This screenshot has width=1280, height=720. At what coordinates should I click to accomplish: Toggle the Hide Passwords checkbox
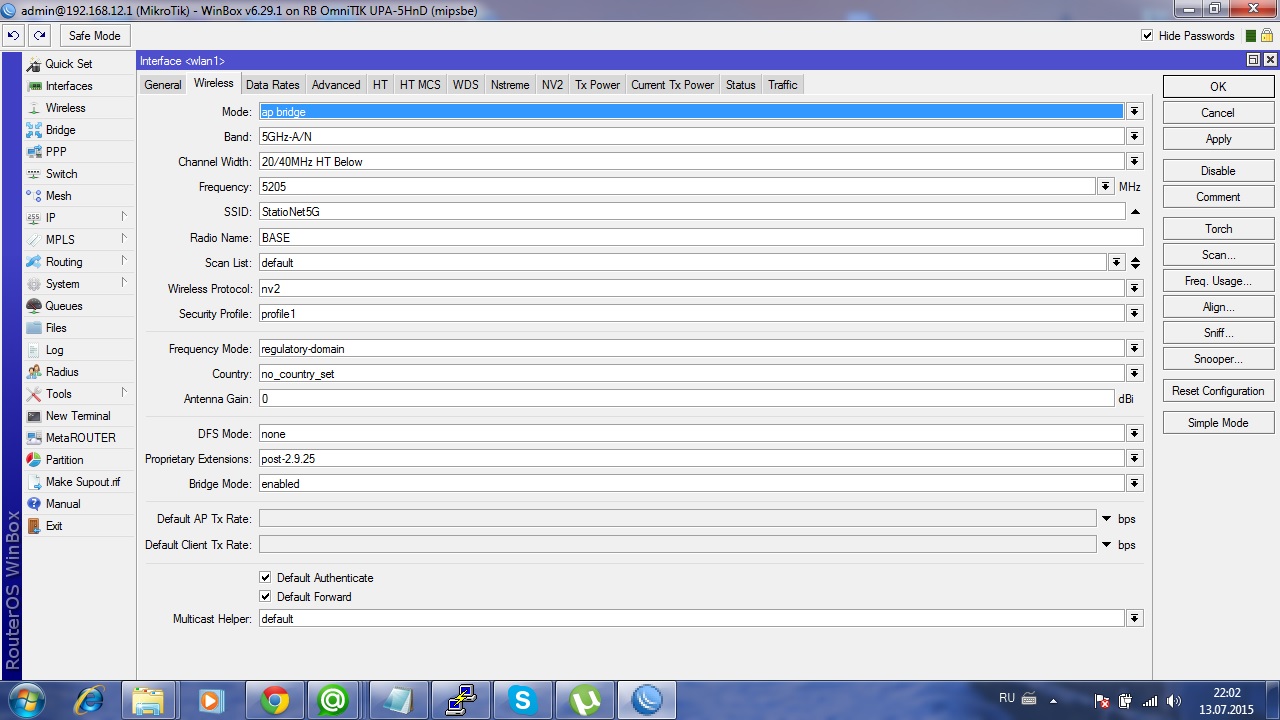[x=1147, y=36]
